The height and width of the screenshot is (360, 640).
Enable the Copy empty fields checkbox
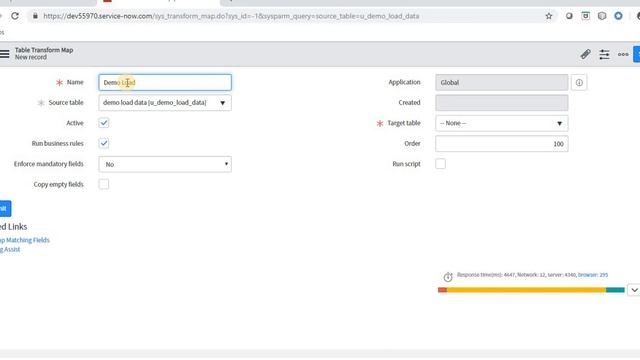point(104,184)
